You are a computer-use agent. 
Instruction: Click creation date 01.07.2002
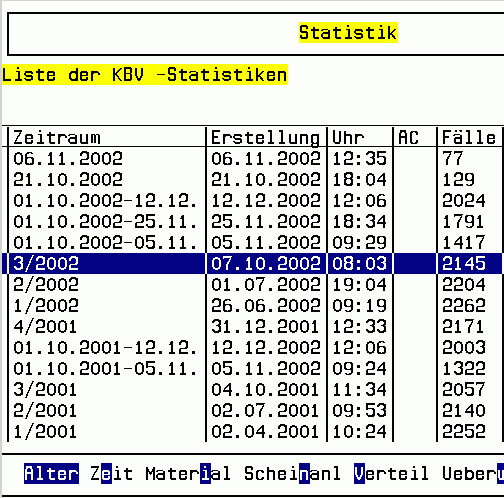[x=266, y=284]
